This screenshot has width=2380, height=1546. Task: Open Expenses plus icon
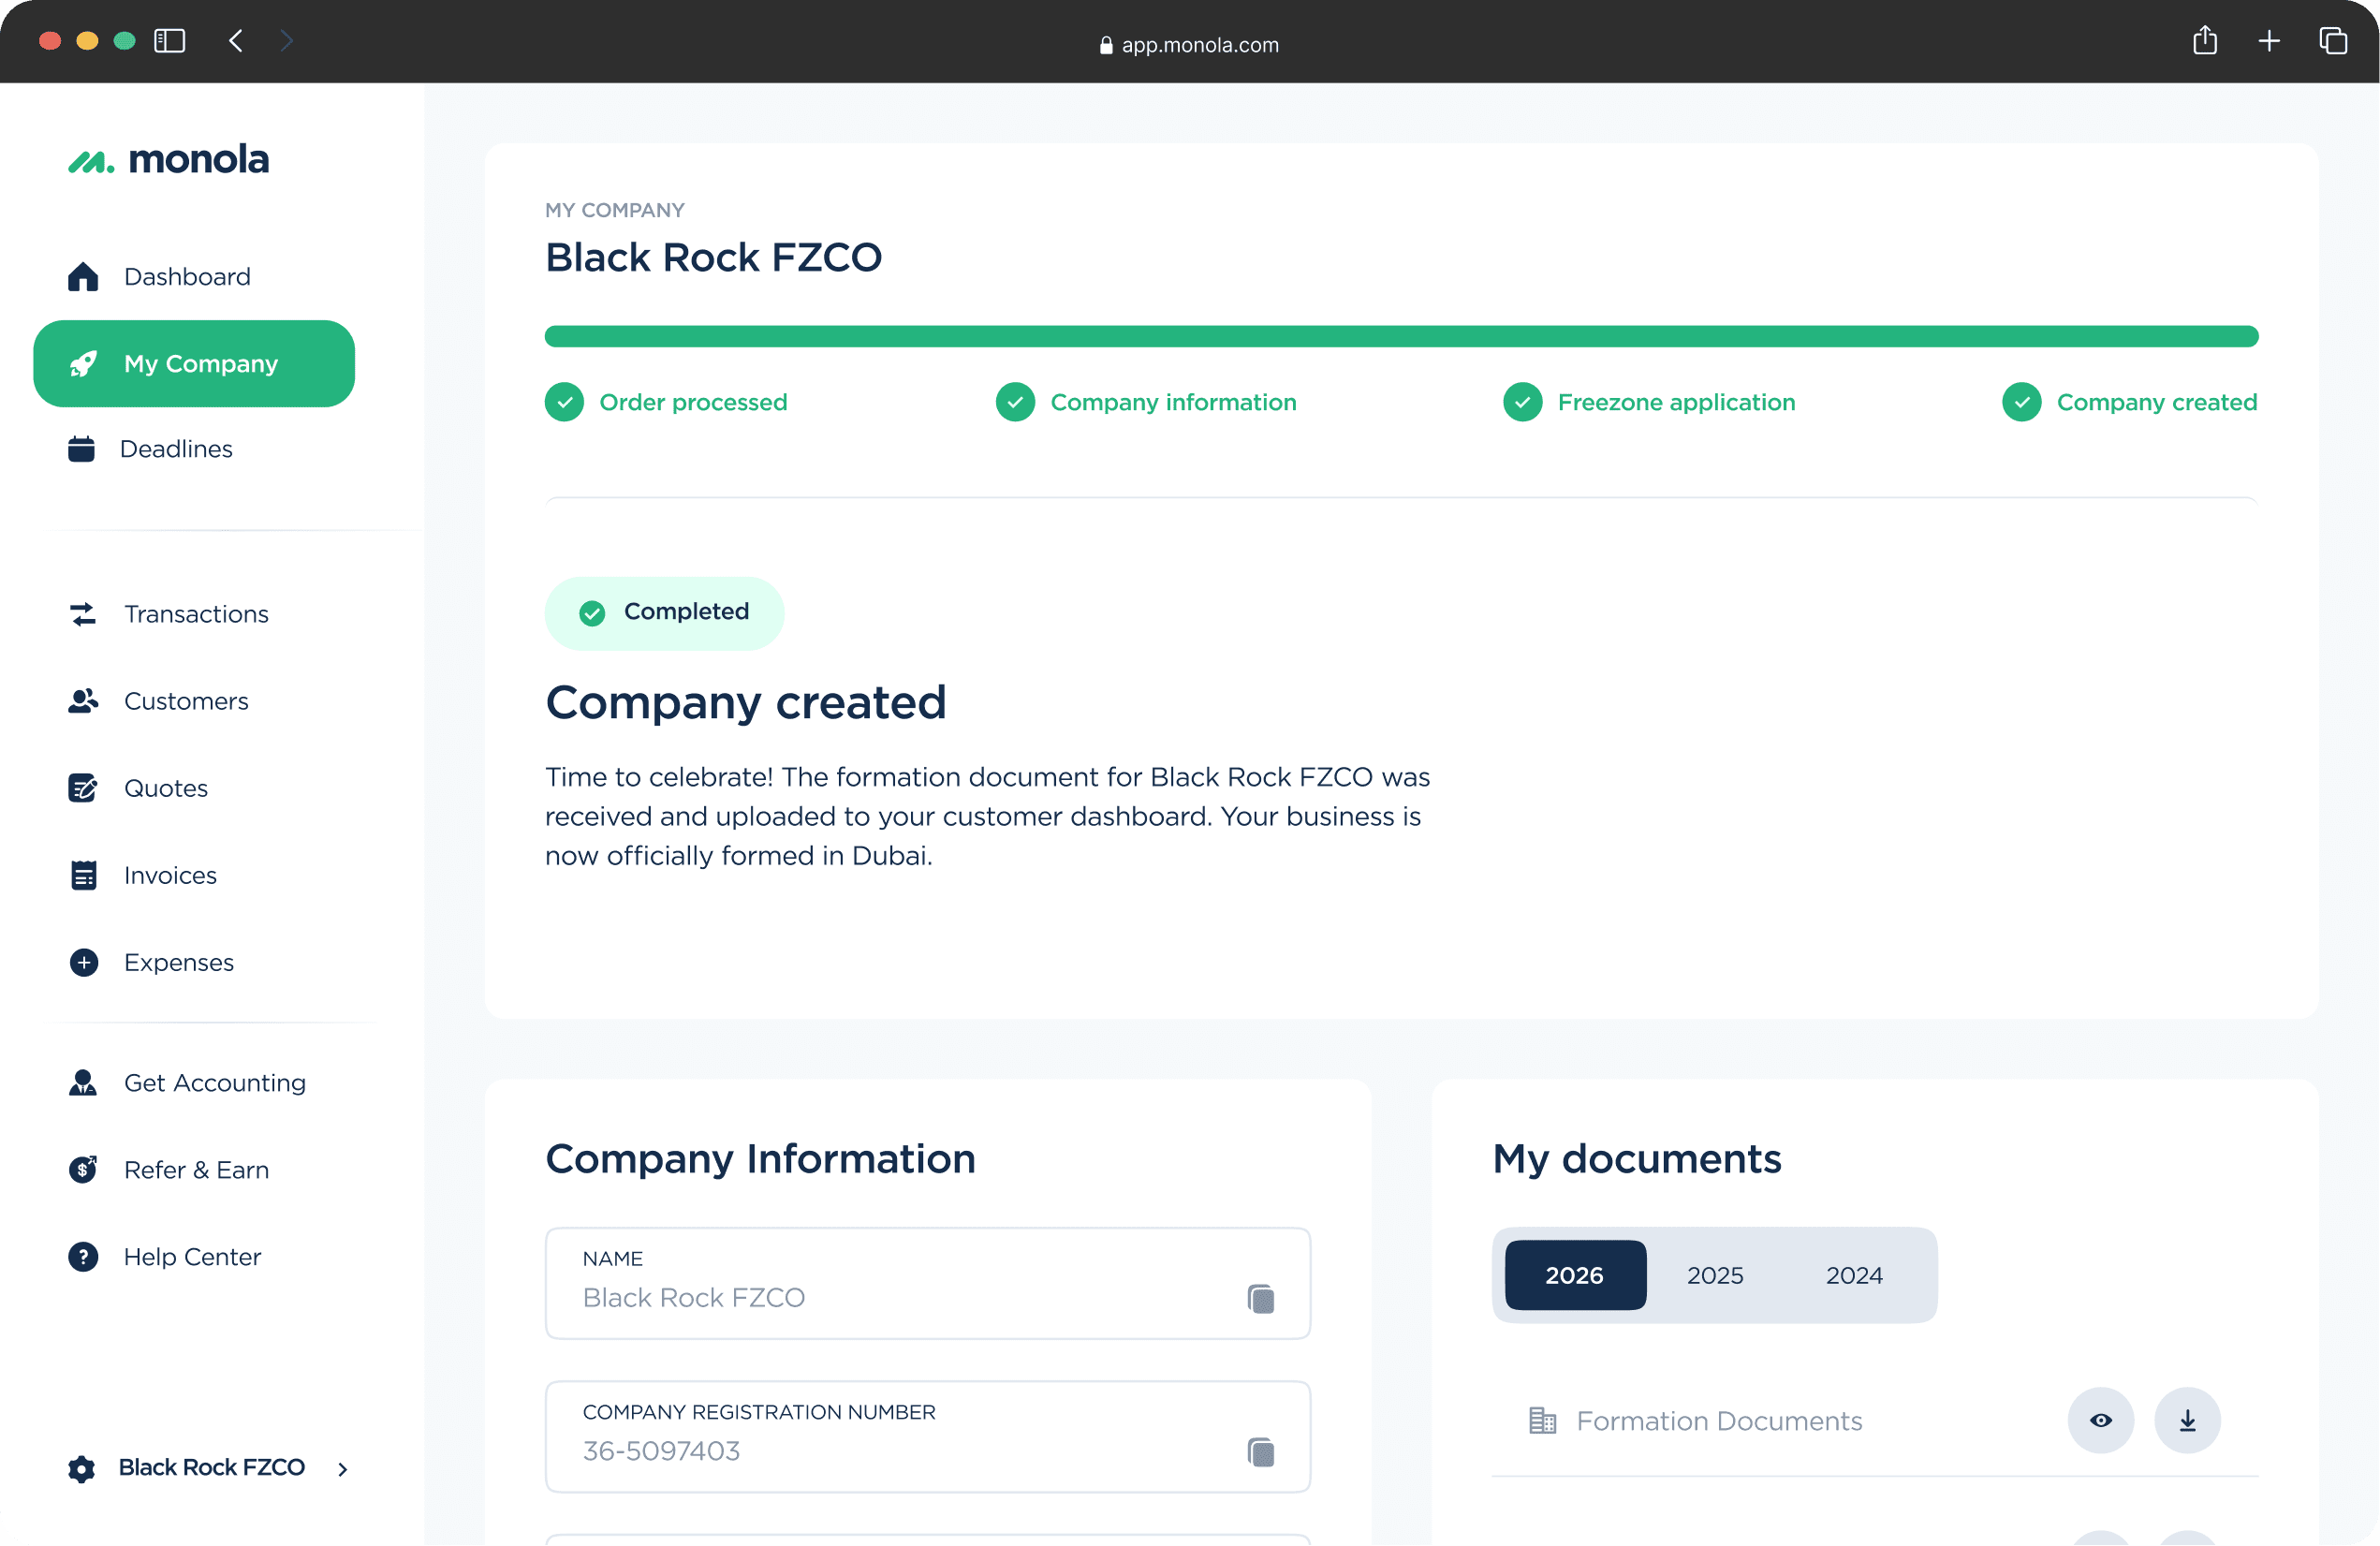click(84, 962)
